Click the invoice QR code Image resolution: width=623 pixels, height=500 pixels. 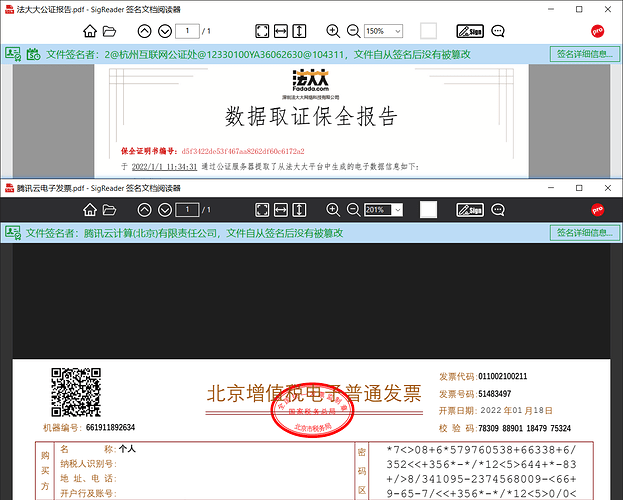(76, 392)
